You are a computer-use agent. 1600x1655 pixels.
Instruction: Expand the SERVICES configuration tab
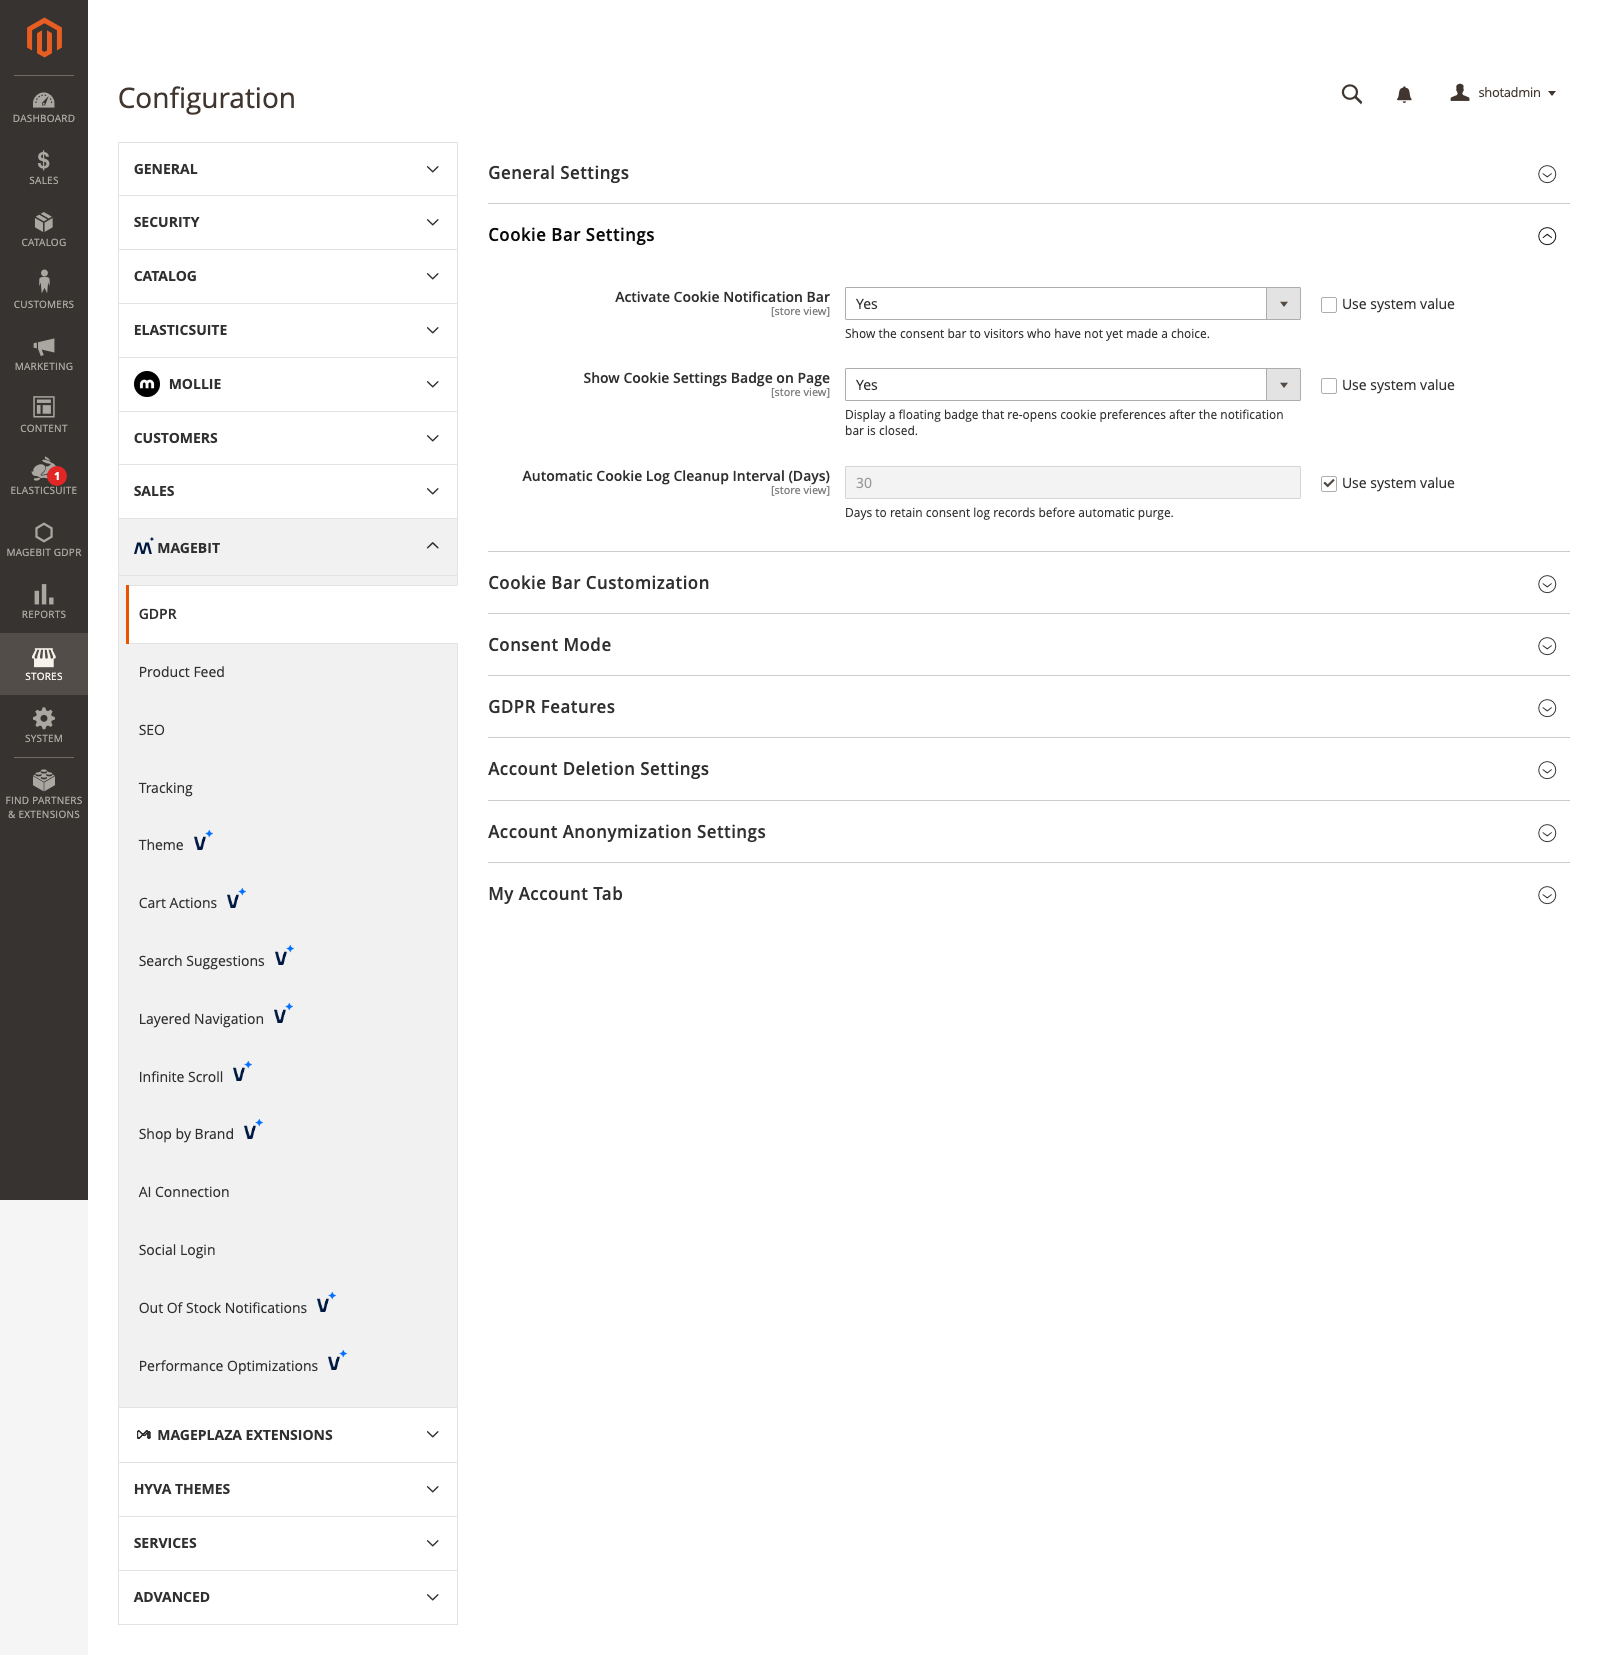click(288, 1543)
